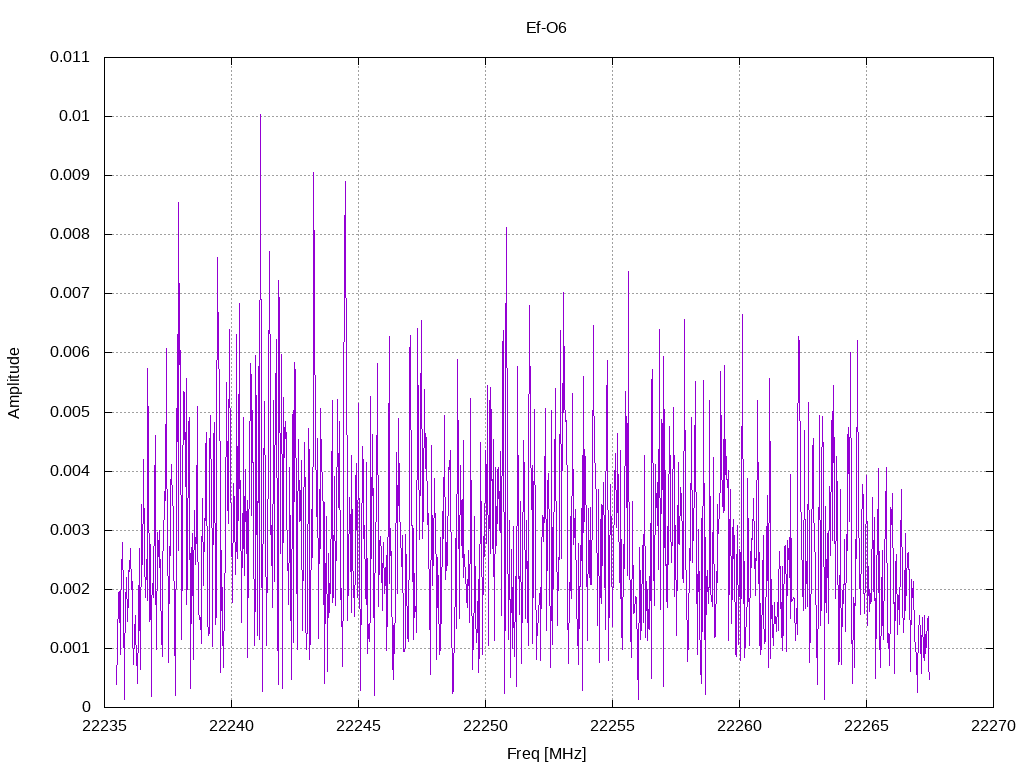This screenshot has height=768, width=1024.
Task: Click the x-axis tick label 22250
Action: point(485,726)
